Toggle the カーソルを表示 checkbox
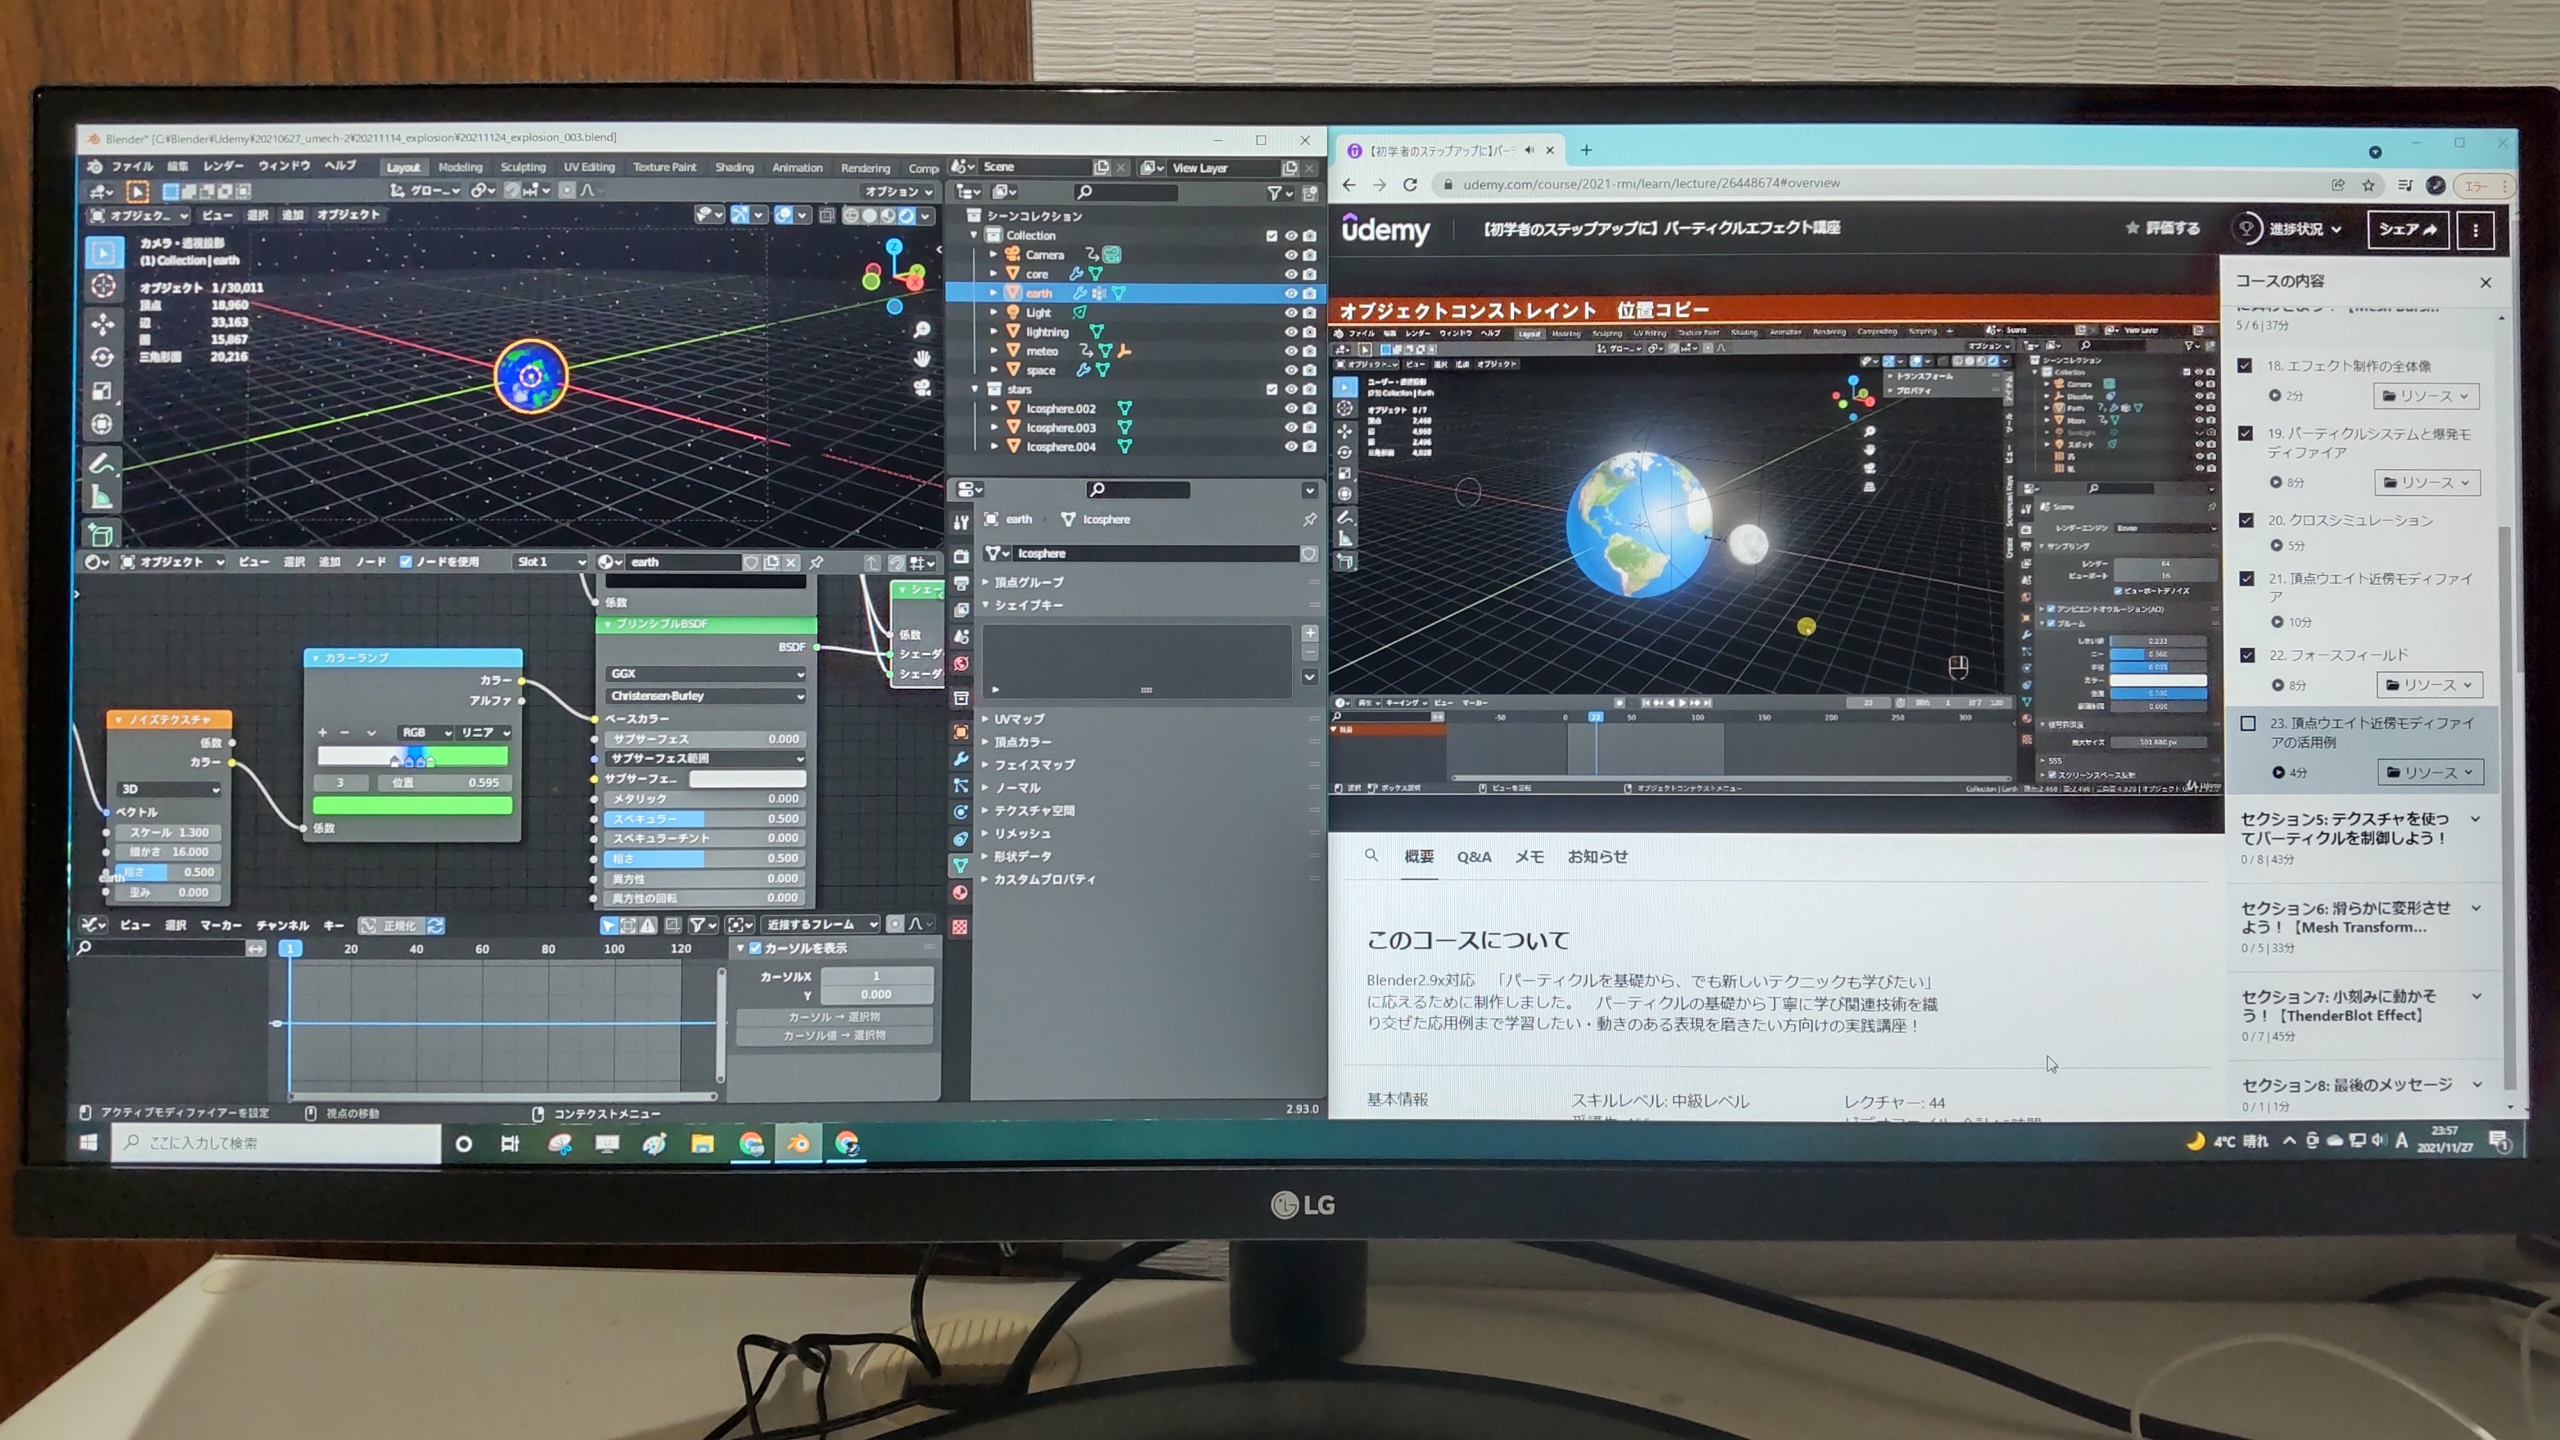The image size is (2560, 1440). click(x=756, y=948)
